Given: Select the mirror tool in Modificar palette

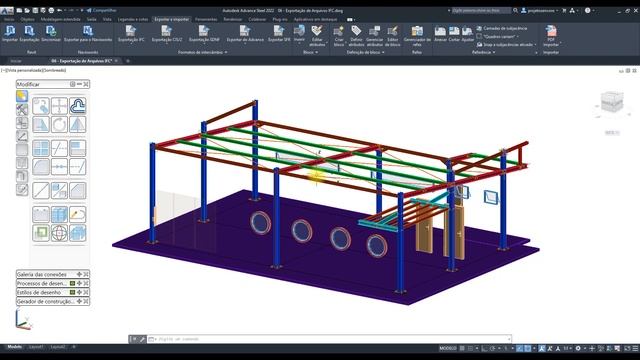Looking at the screenshot, I should coord(78,124).
